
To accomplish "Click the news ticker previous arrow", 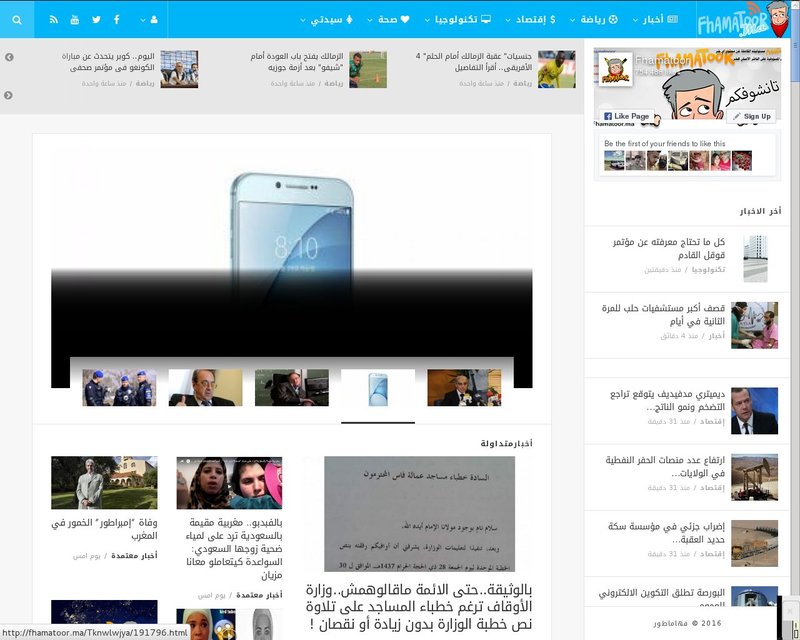I will point(9,57).
